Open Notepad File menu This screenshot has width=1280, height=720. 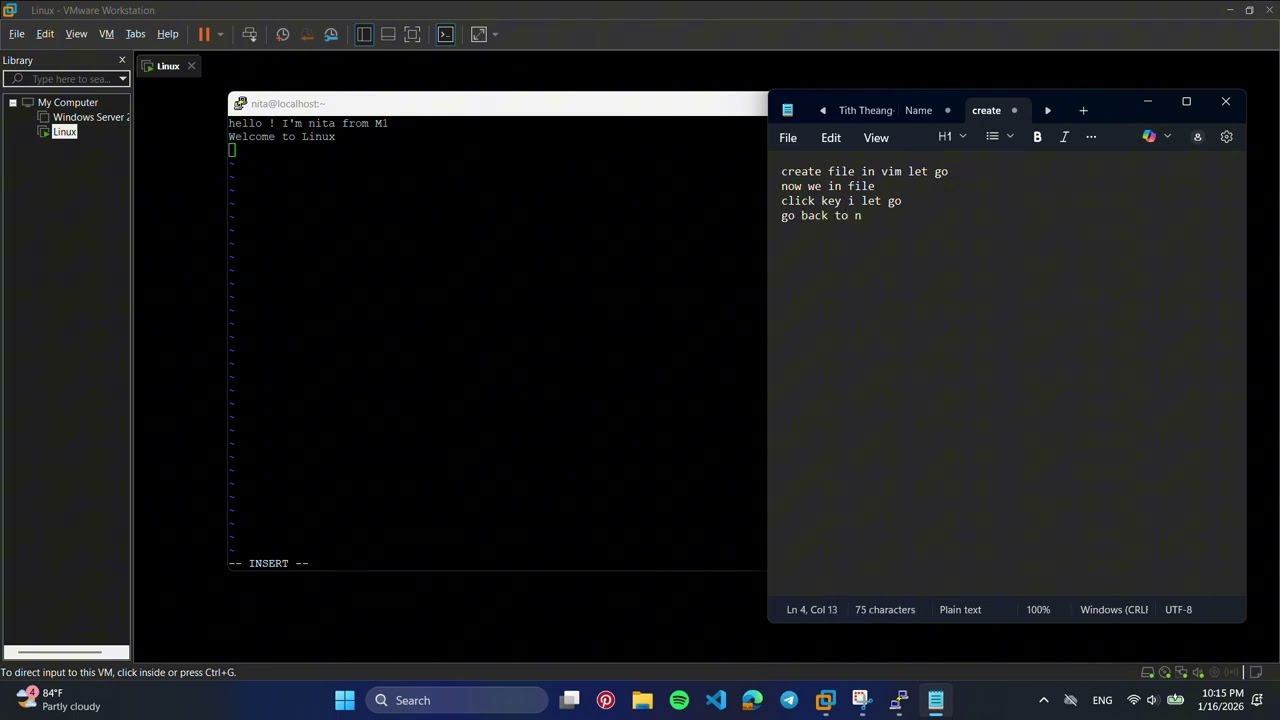788,137
